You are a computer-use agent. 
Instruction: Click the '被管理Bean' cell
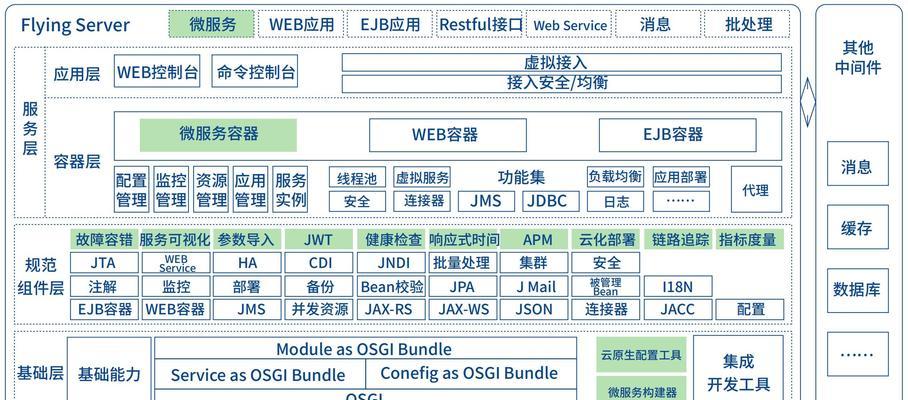[606, 287]
